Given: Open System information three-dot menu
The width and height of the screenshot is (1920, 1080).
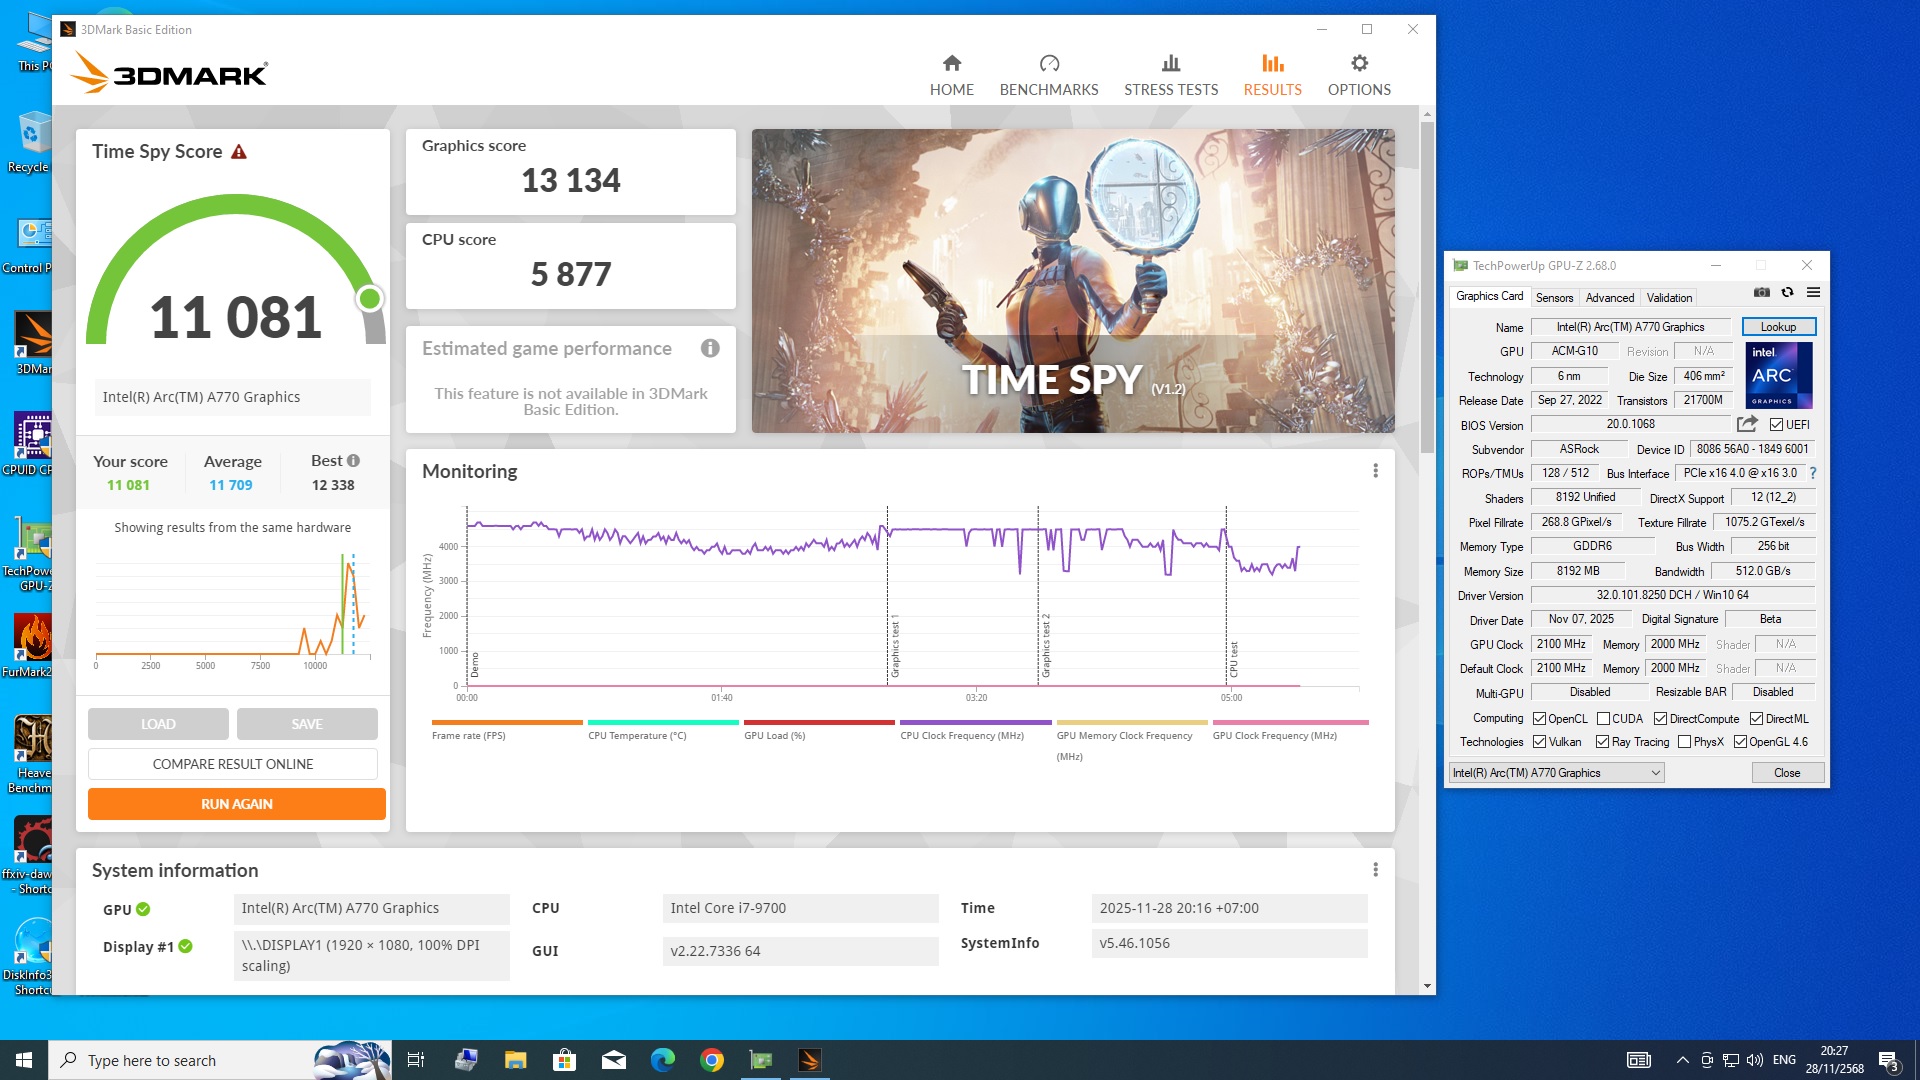Looking at the screenshot, I should pos(1375,870).
